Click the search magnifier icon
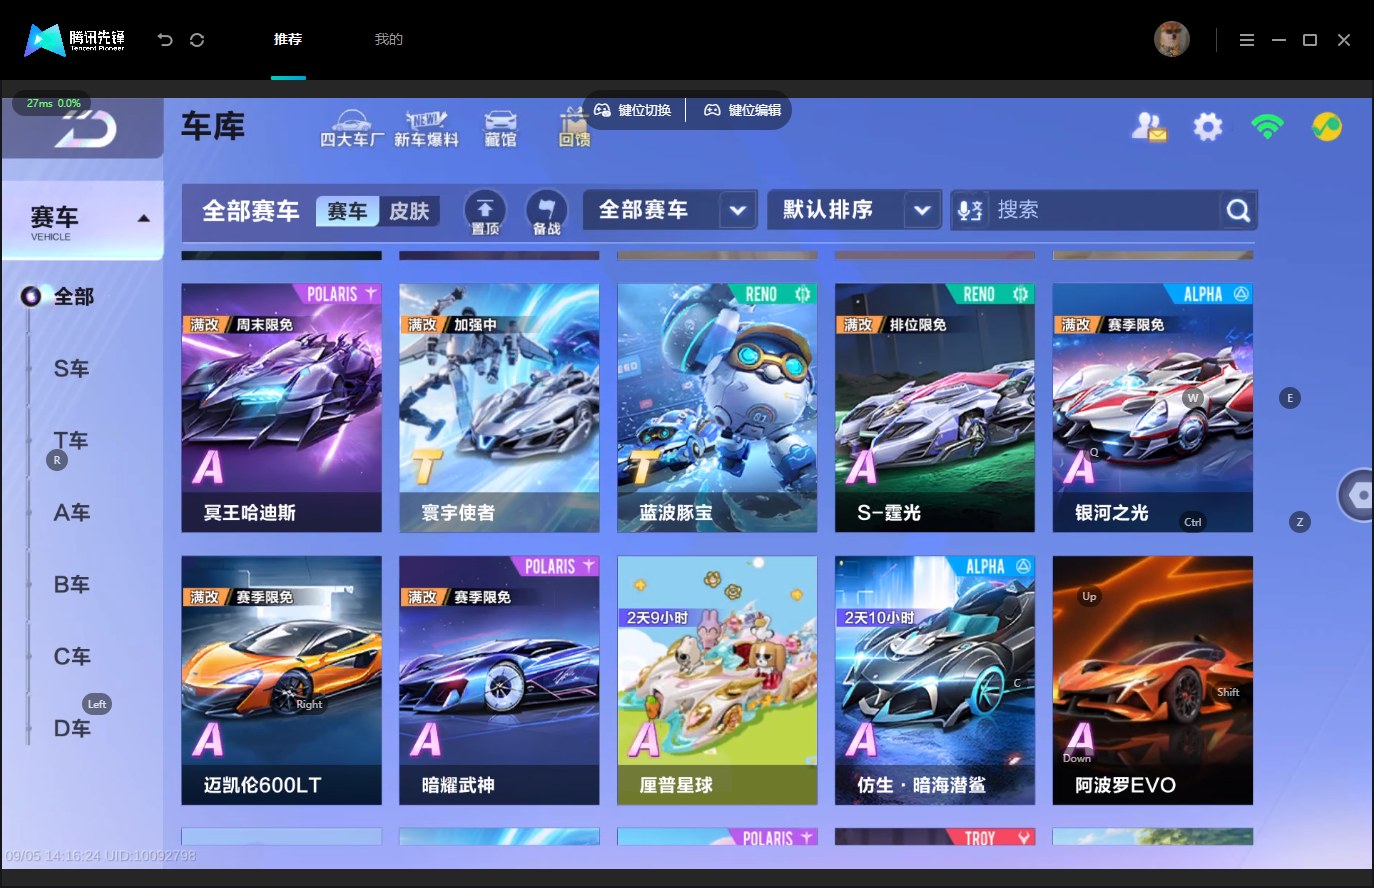 pyautogui.click(x=1238, y=210)
